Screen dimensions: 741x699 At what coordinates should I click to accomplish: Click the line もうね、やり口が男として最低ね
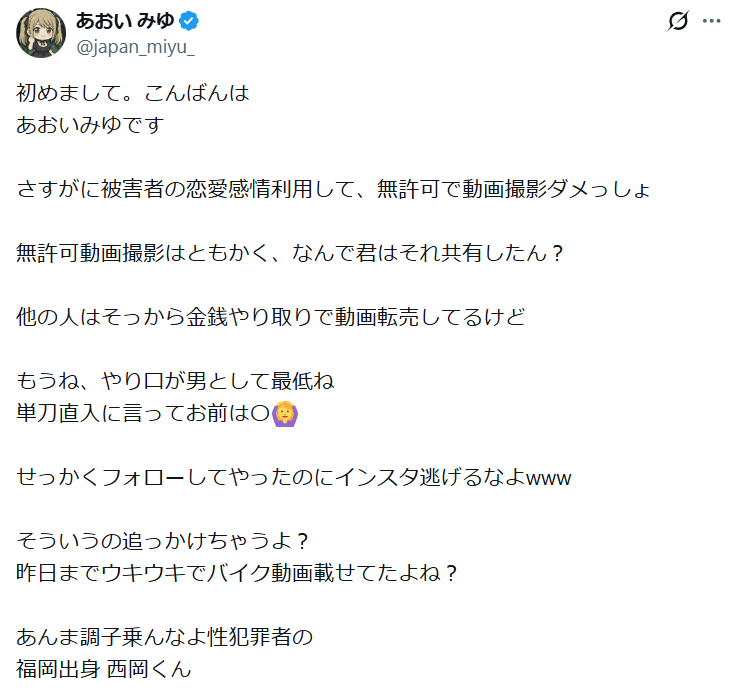pos(175,381)
